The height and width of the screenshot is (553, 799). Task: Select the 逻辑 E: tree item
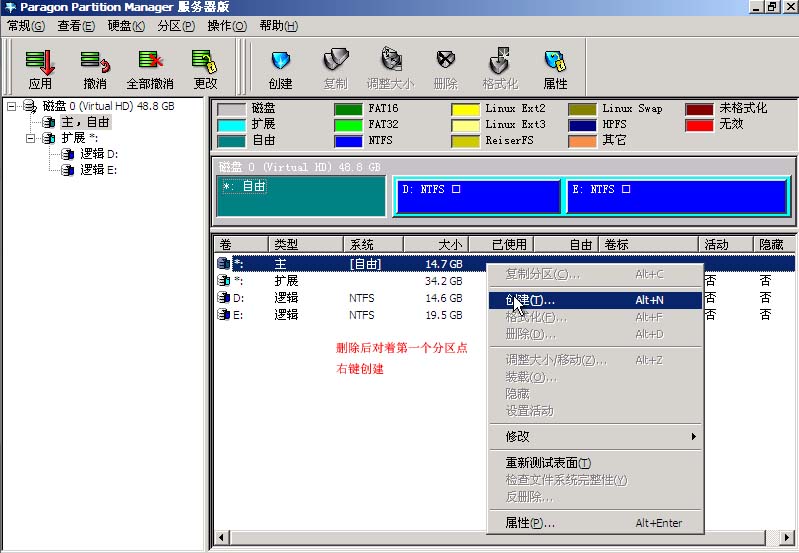tap(98, 170)
